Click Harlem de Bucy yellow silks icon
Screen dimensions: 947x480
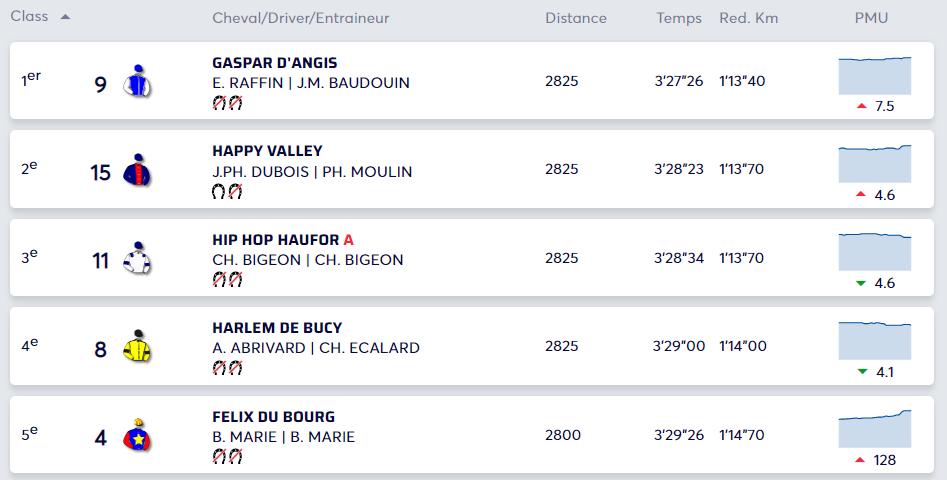(137, 346)
